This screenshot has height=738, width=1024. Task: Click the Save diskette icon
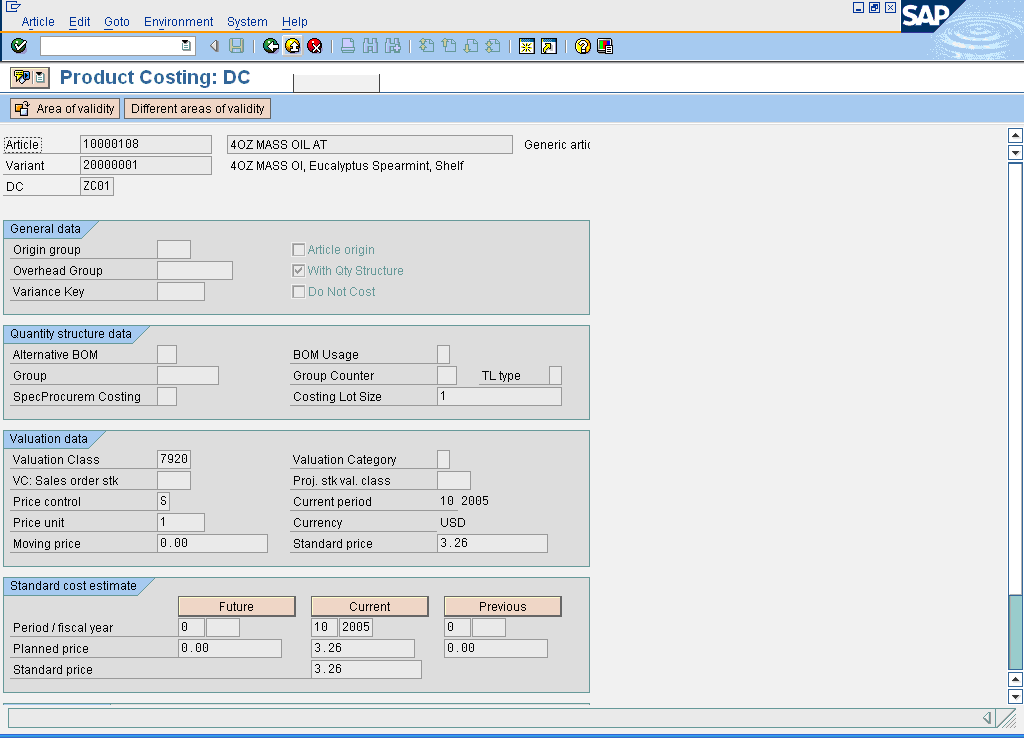coord(236,46)
